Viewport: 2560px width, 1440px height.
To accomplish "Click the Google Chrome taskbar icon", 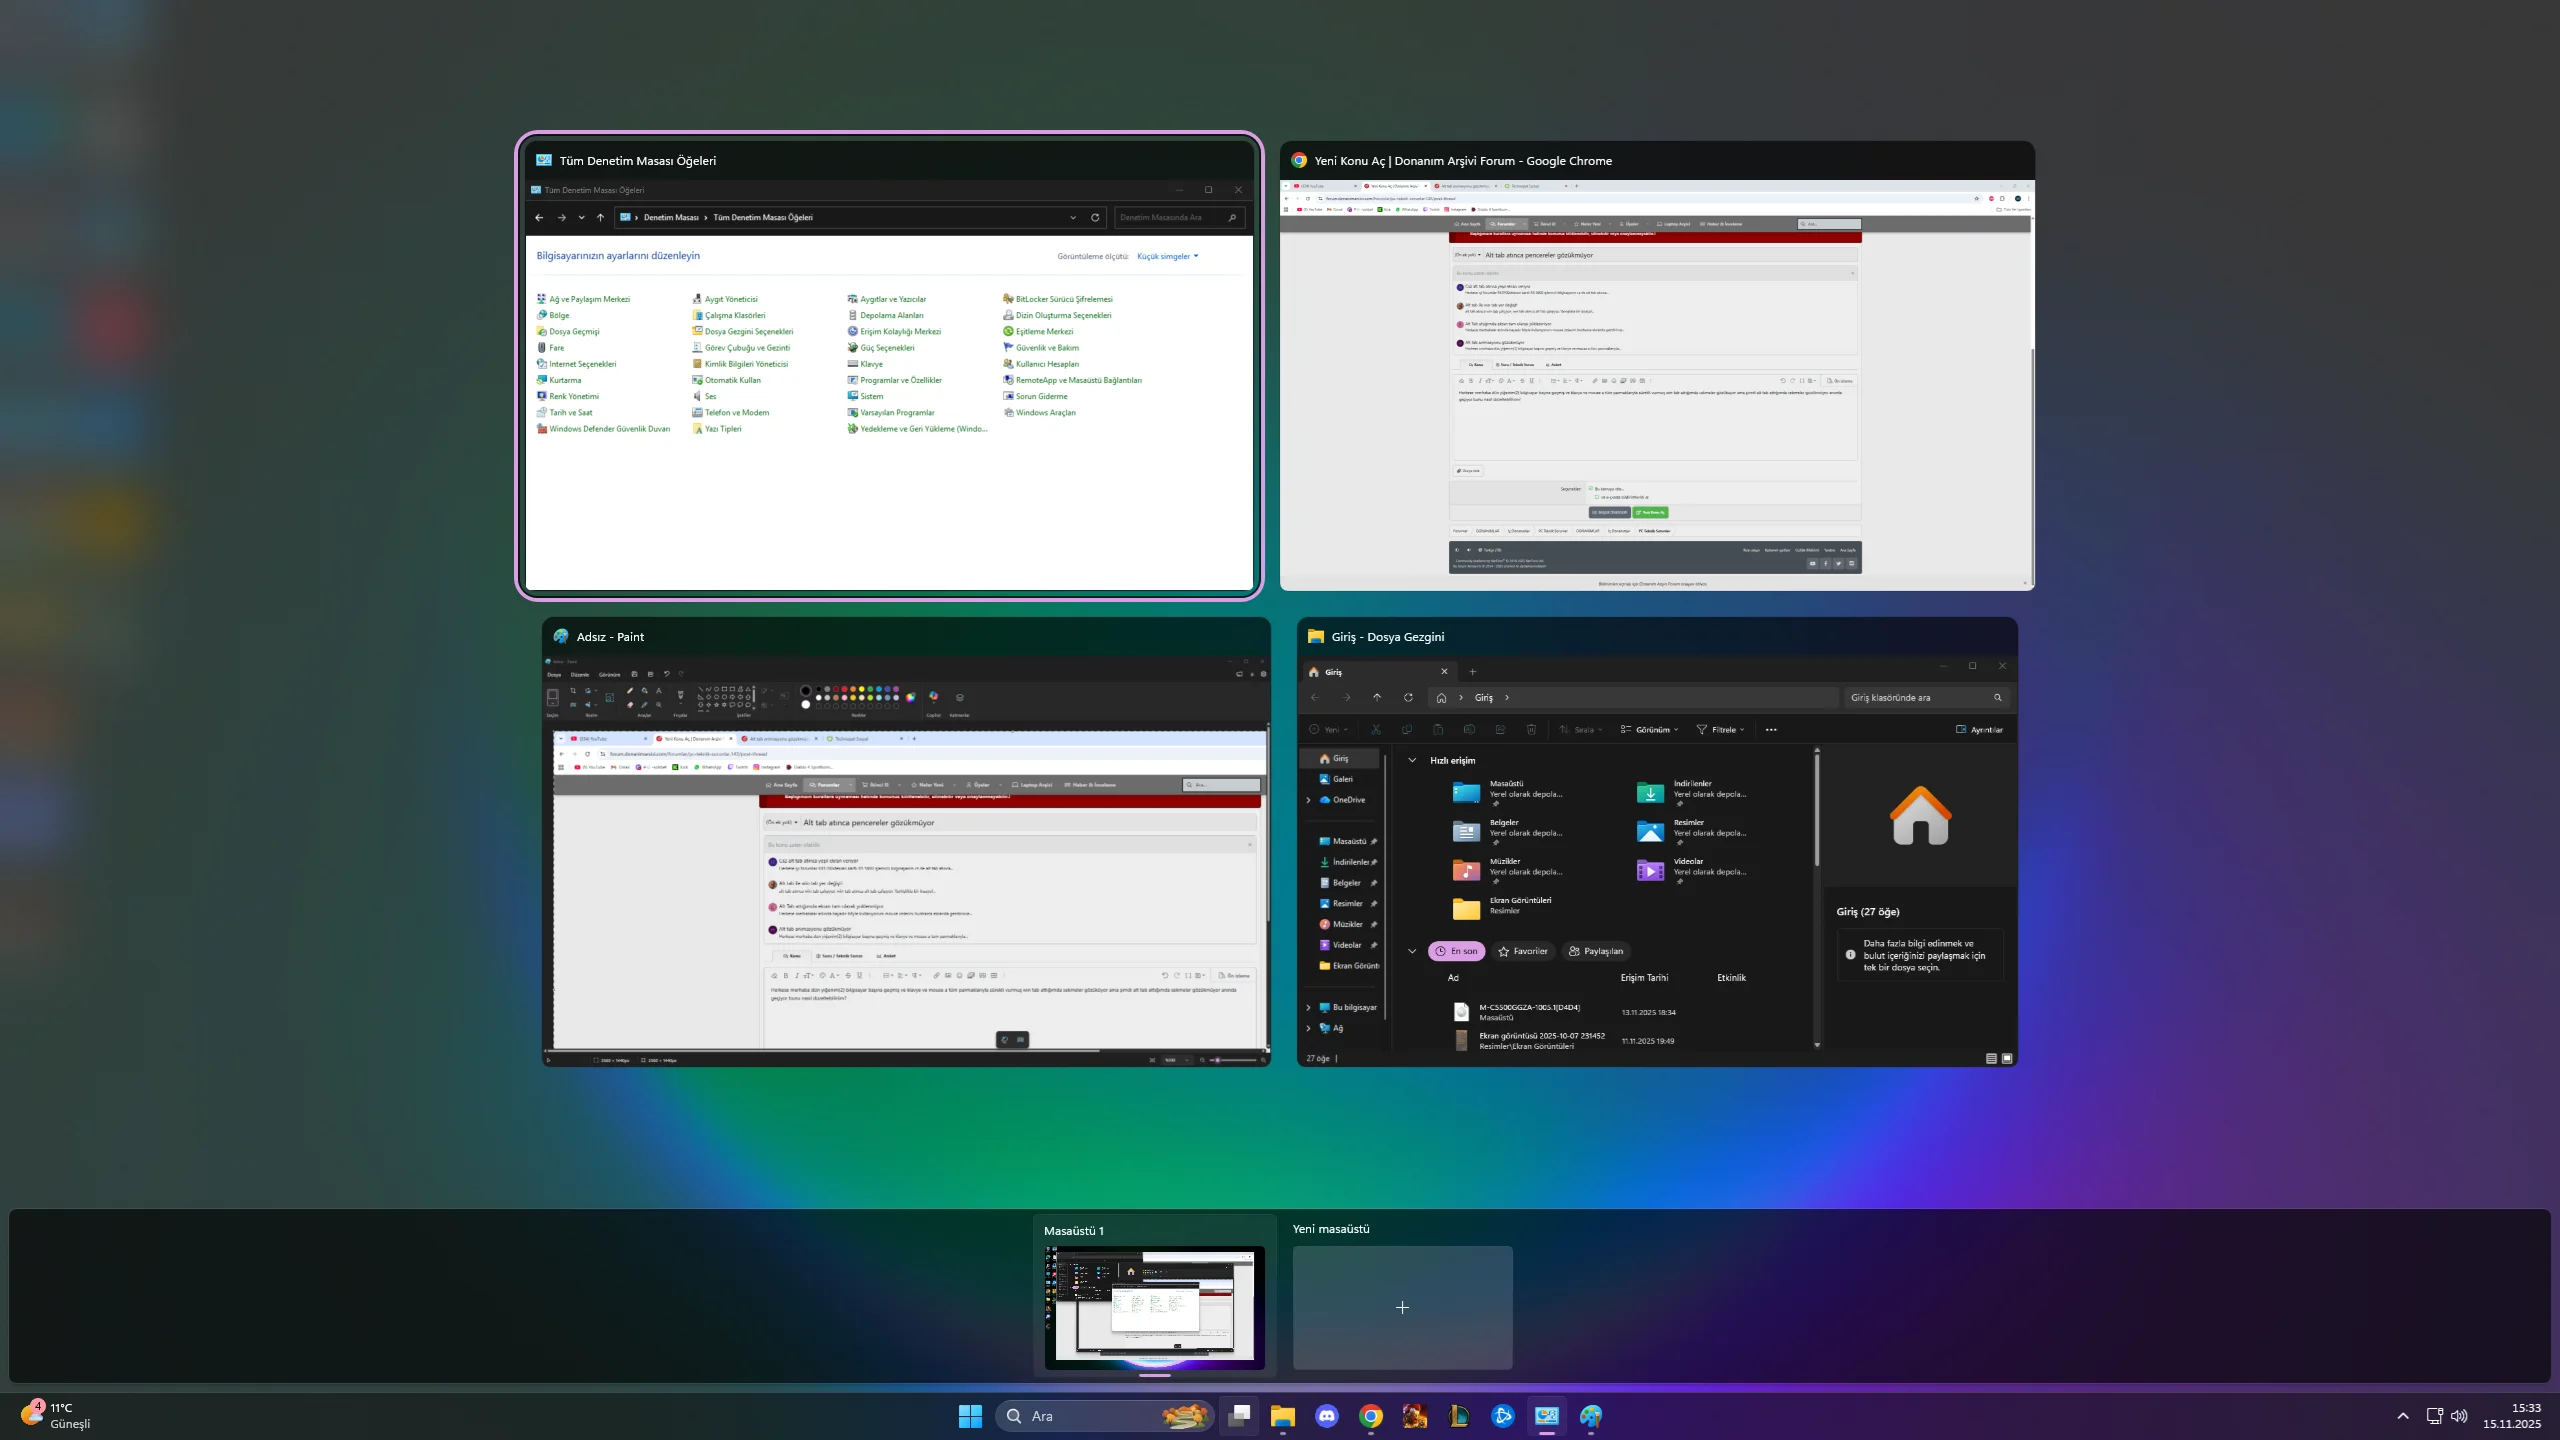I will click(1371, 1416).
